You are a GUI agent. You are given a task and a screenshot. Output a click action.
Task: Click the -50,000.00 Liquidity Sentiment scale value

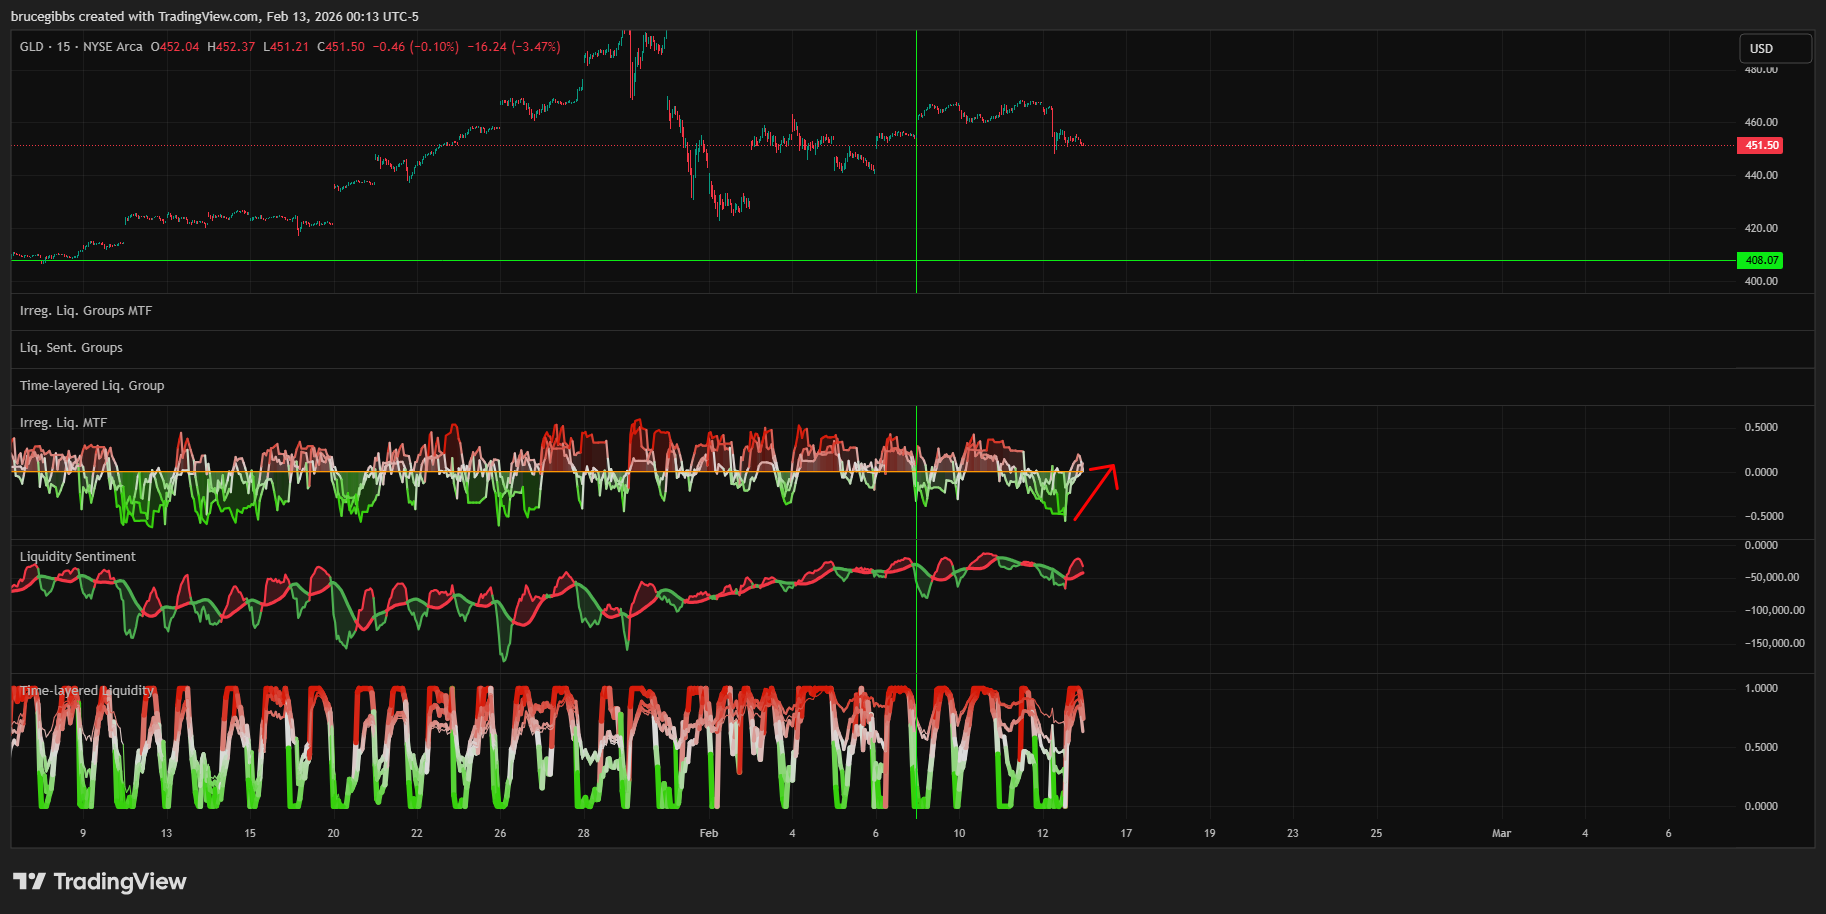[1772, 577]
